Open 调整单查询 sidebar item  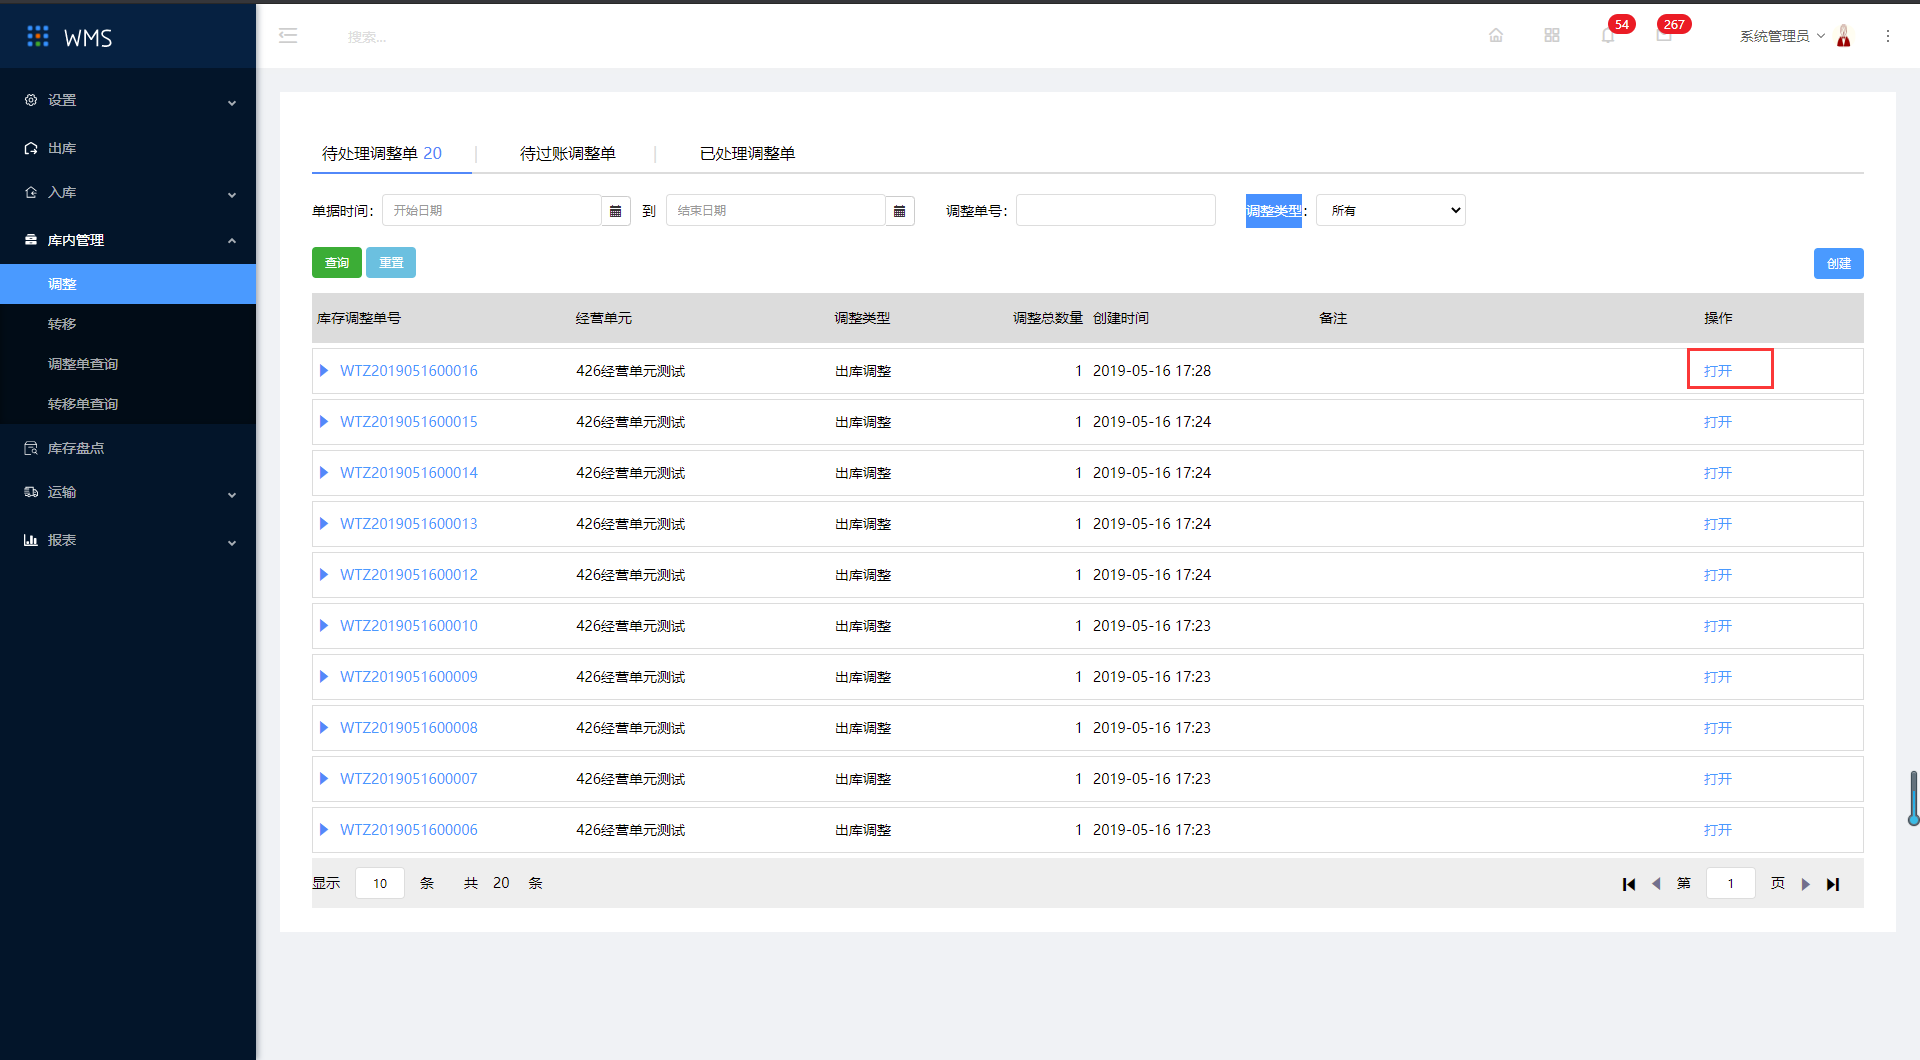tap(128, 364)
